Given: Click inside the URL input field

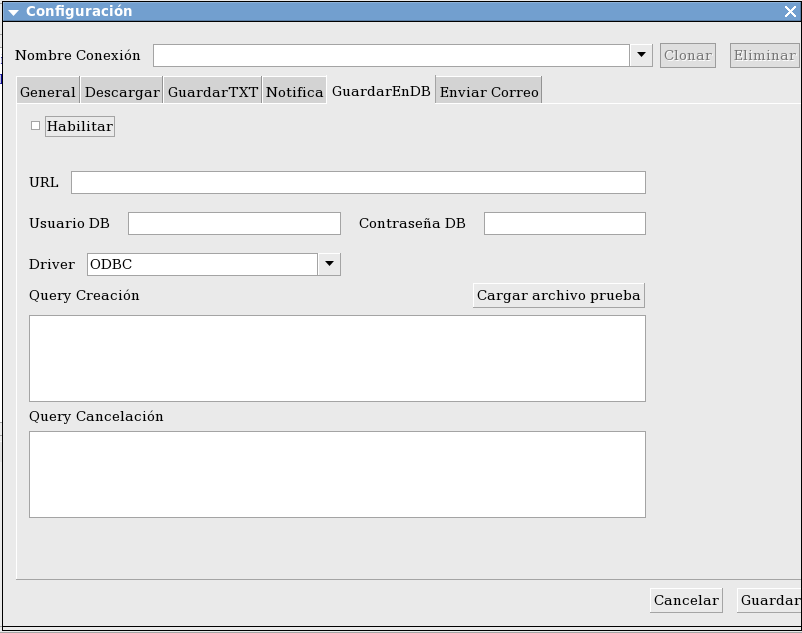Looking at the screenshot, I should point(358,182).
